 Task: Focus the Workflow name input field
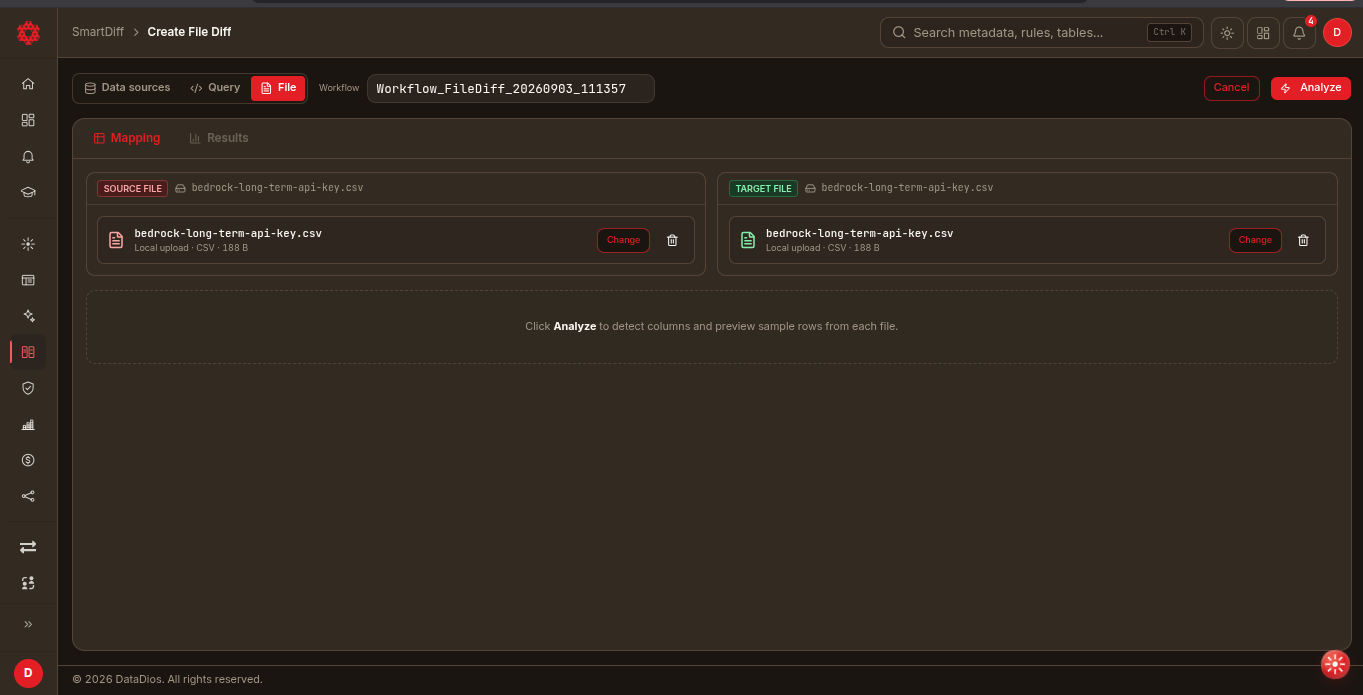(510, 88)
